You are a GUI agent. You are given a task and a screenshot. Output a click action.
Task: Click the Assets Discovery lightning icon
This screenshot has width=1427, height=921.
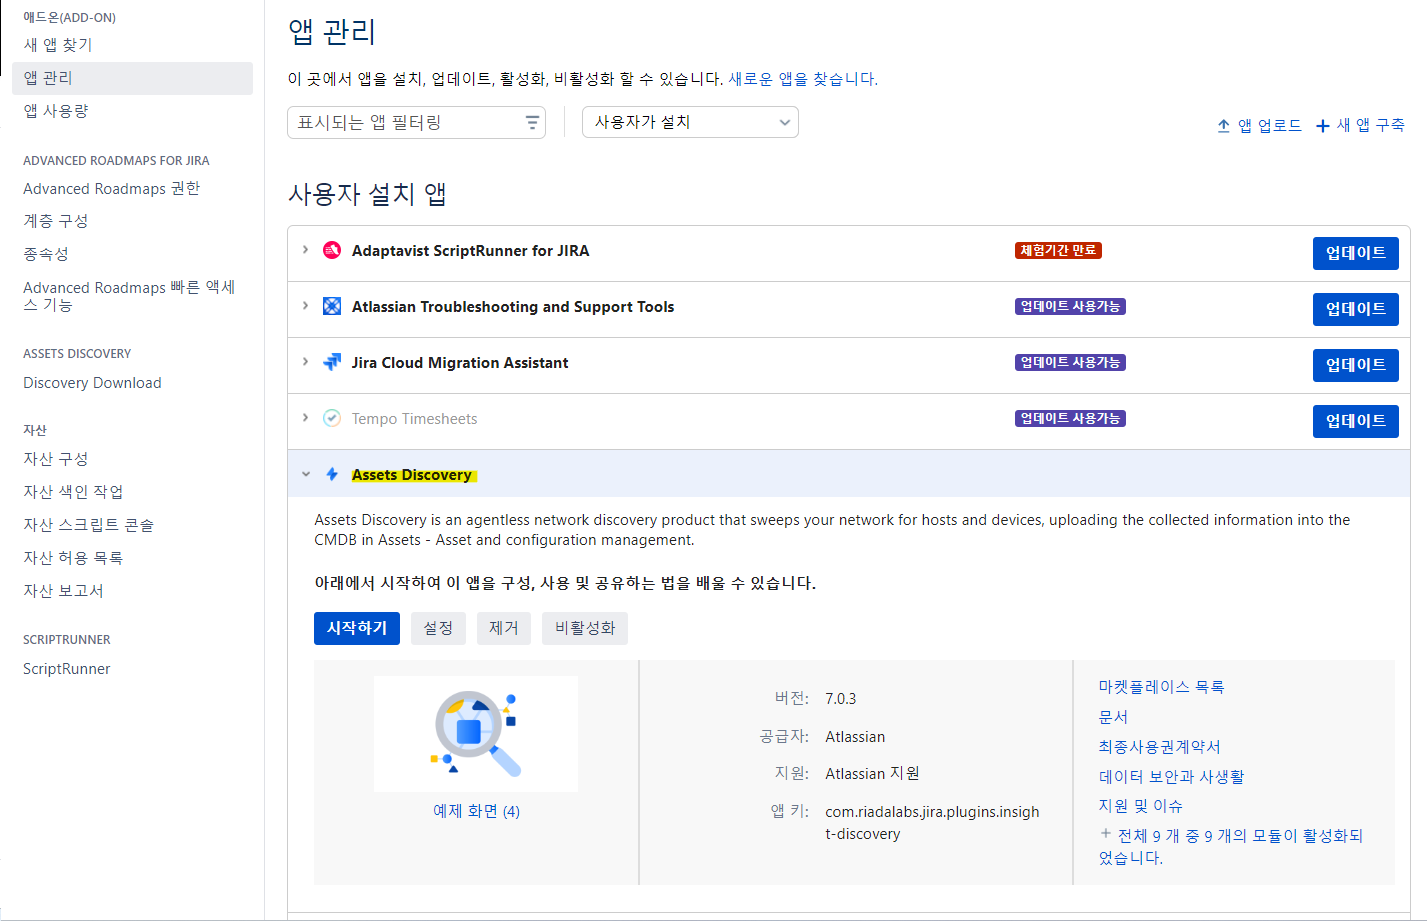click(x=332, y=474)
